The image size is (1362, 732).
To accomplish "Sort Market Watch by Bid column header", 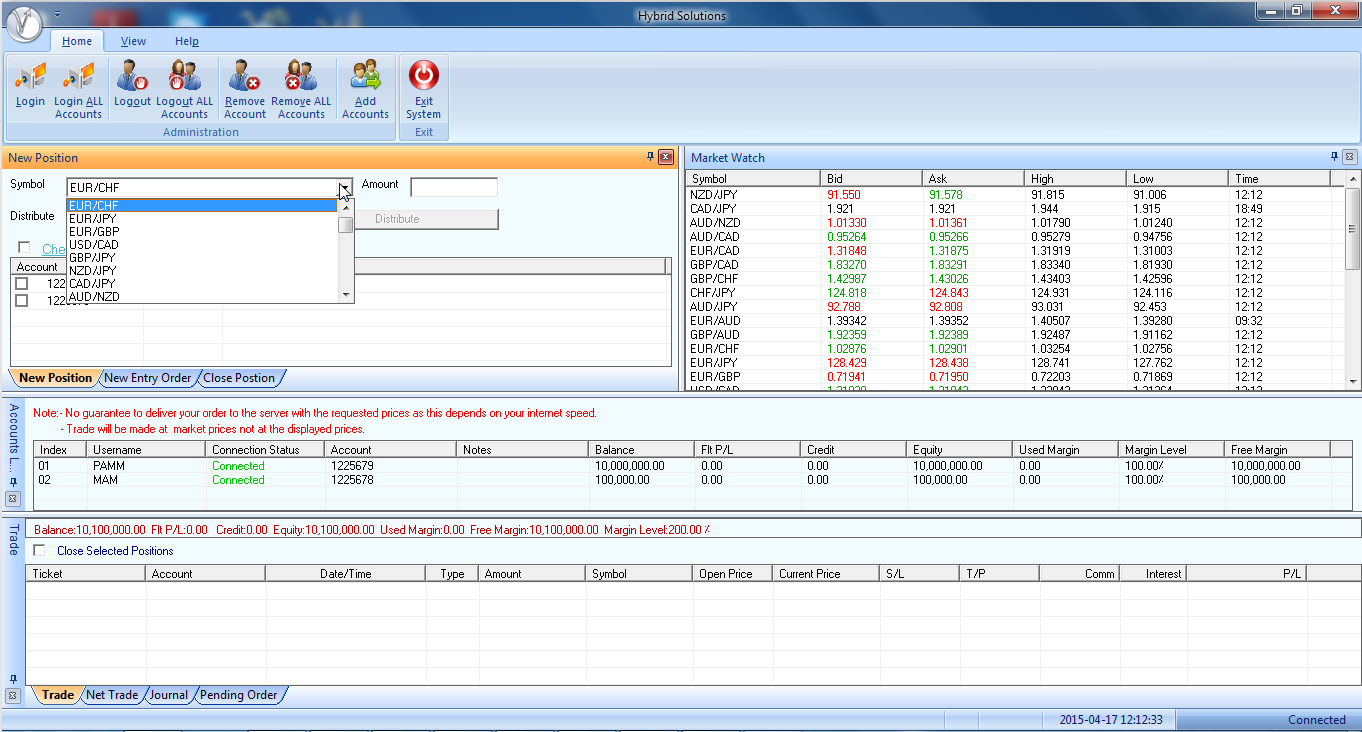I will pos(871,179).
